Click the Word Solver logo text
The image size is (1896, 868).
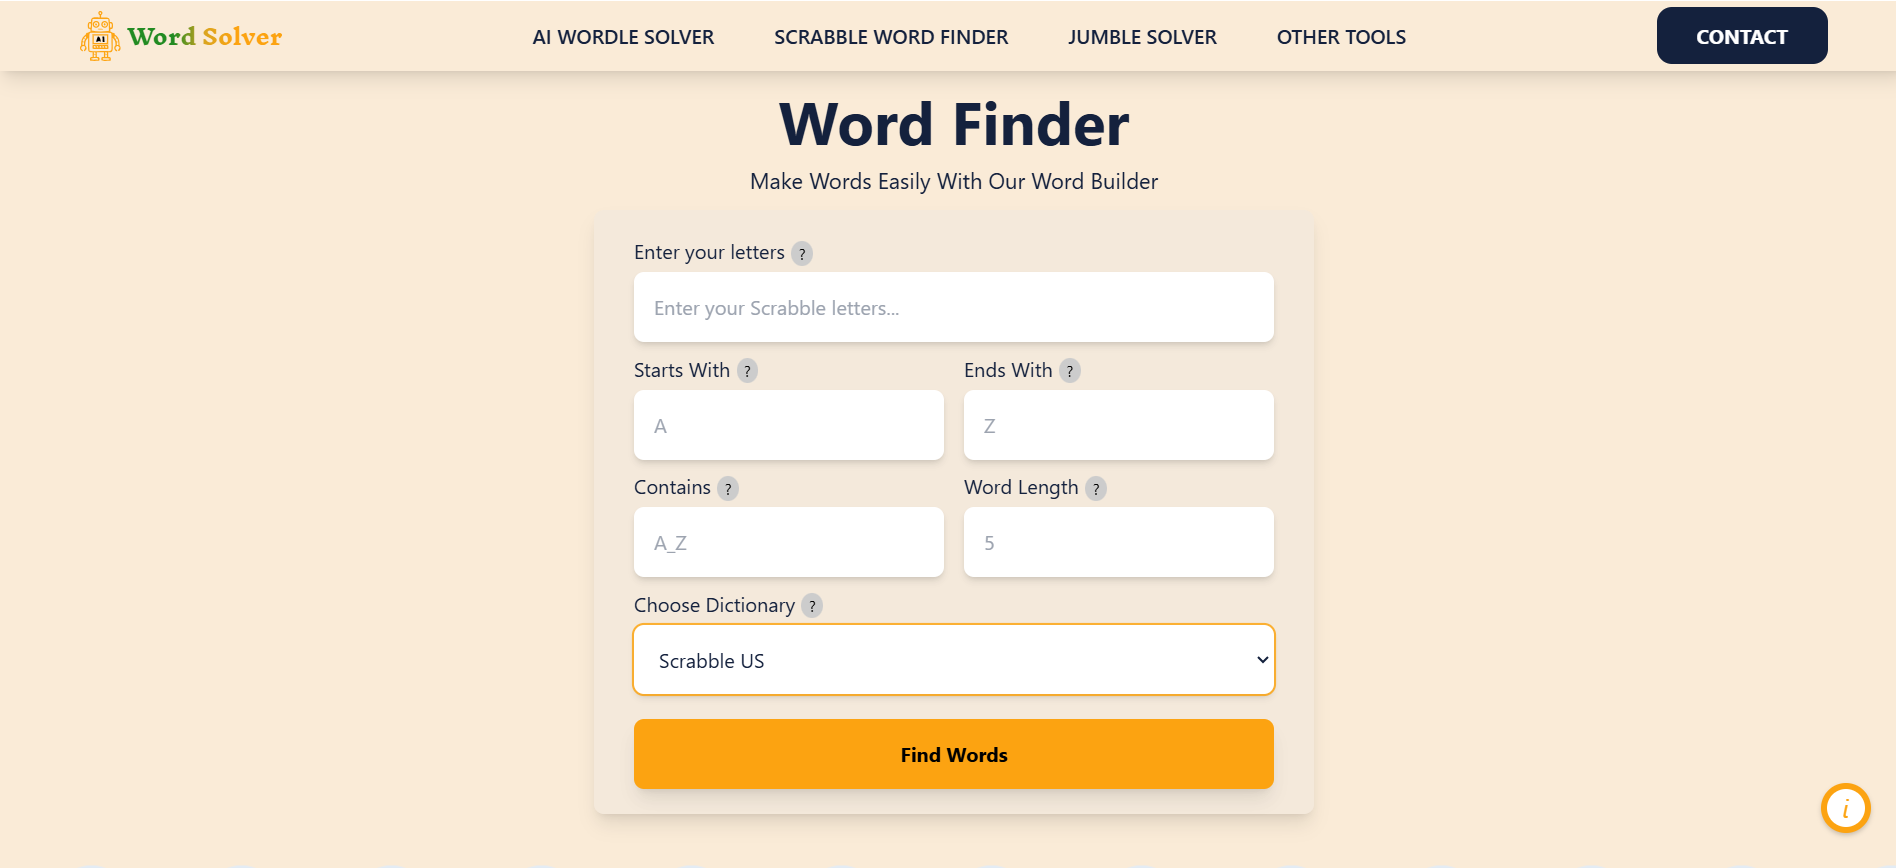tap(205, 37)
